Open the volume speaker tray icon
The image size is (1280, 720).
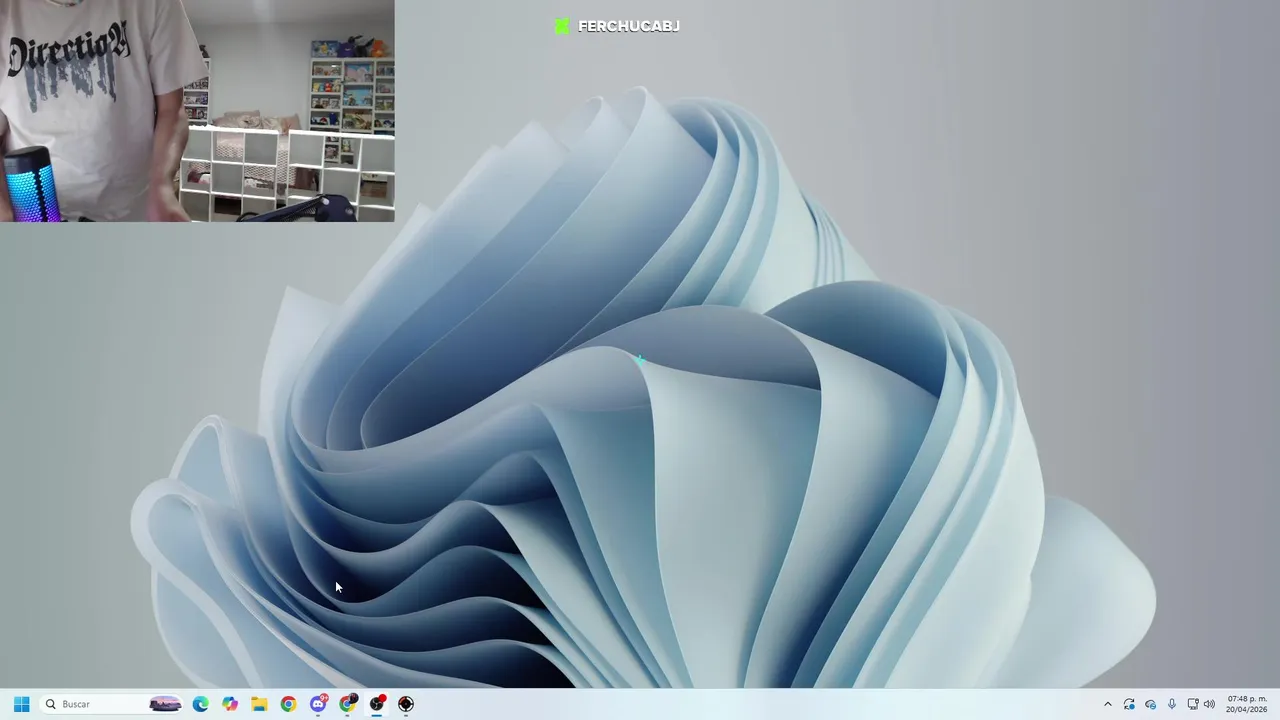pos(1209,704)
